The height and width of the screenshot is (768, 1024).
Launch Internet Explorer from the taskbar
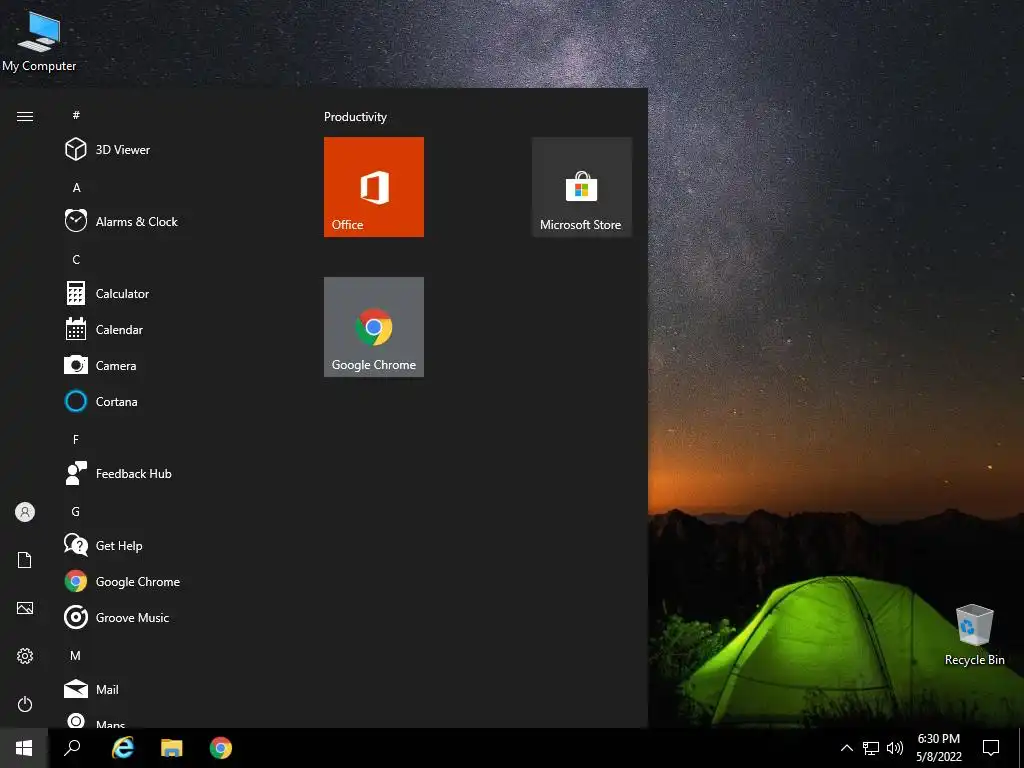123,748
